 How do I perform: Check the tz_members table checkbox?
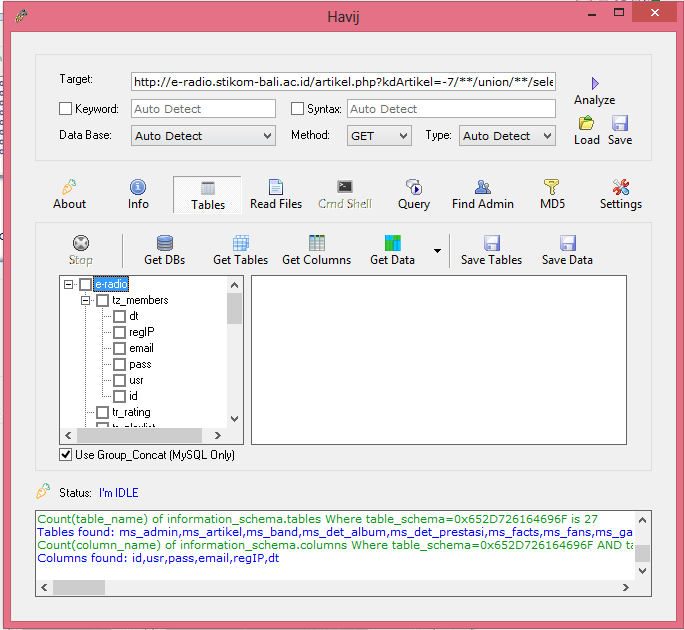103,300
